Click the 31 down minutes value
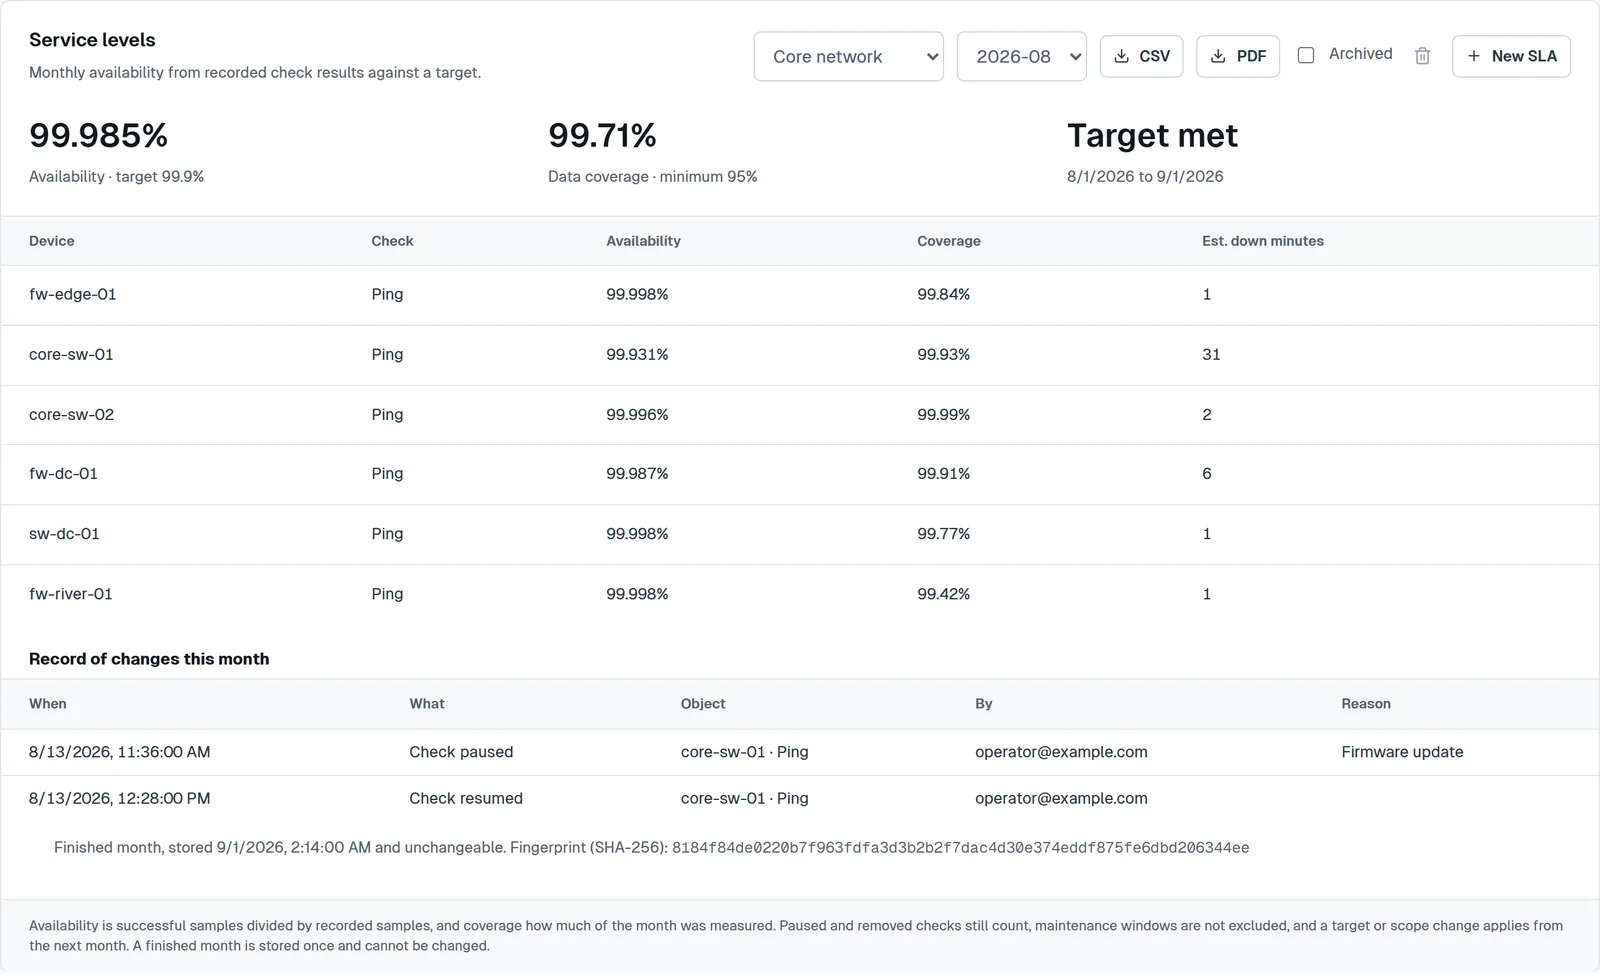The height and width of the screenshot is (973, 1600). 1211,354
